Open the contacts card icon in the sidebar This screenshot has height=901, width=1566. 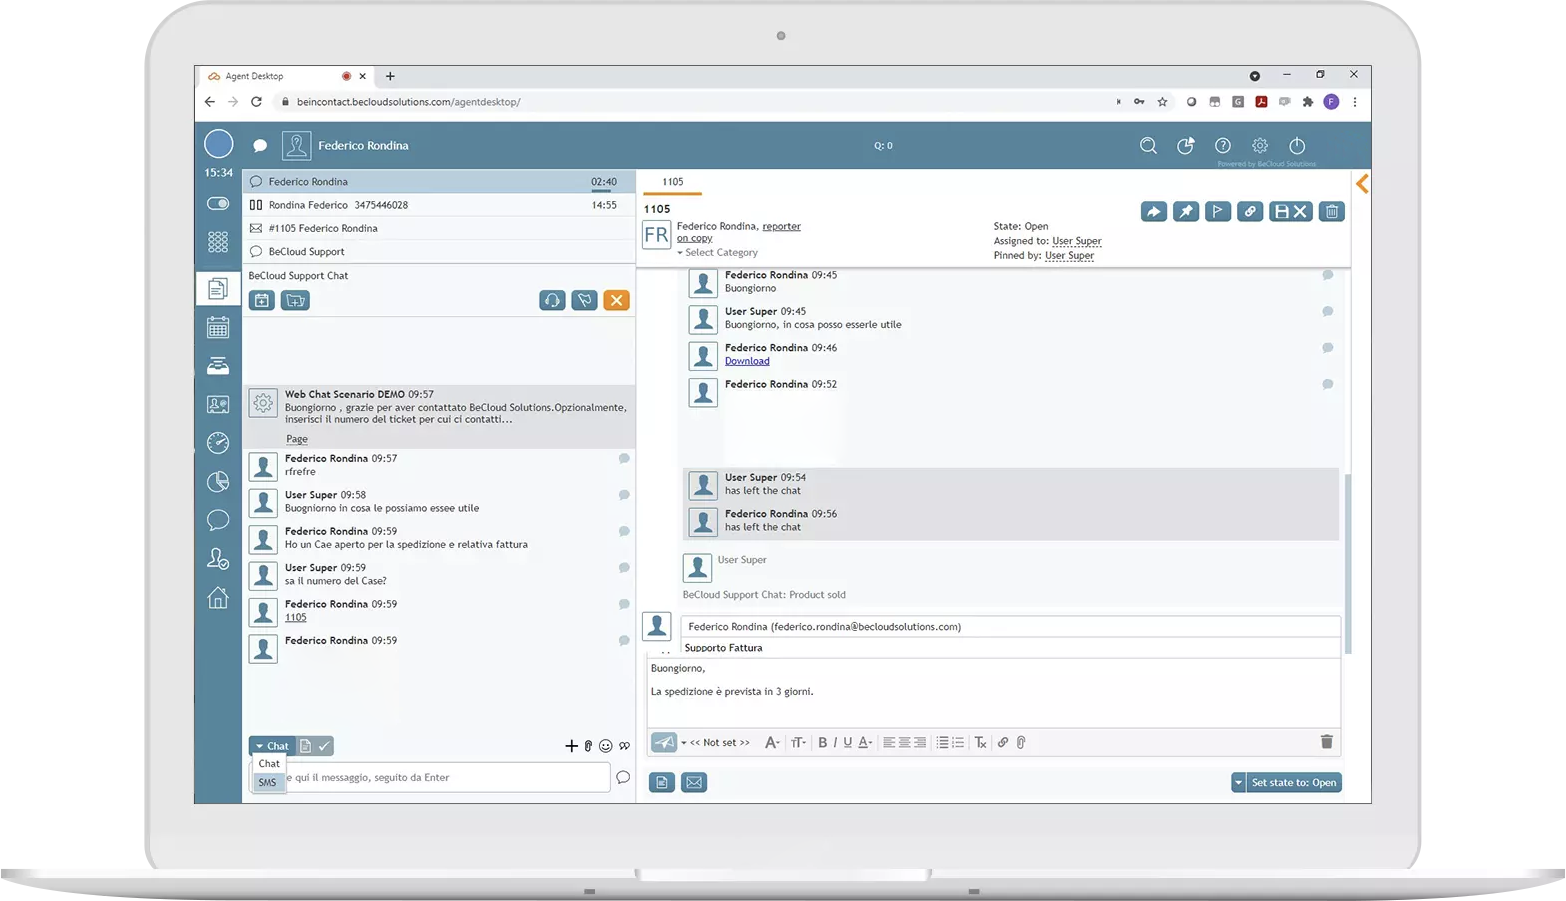pos(218,404)
